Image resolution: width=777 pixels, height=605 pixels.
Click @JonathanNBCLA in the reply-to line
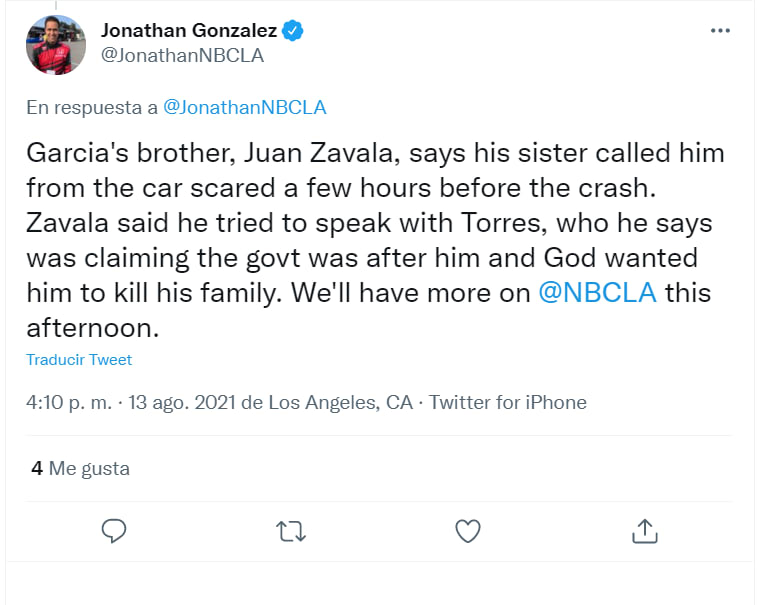(x=244, y=107)
